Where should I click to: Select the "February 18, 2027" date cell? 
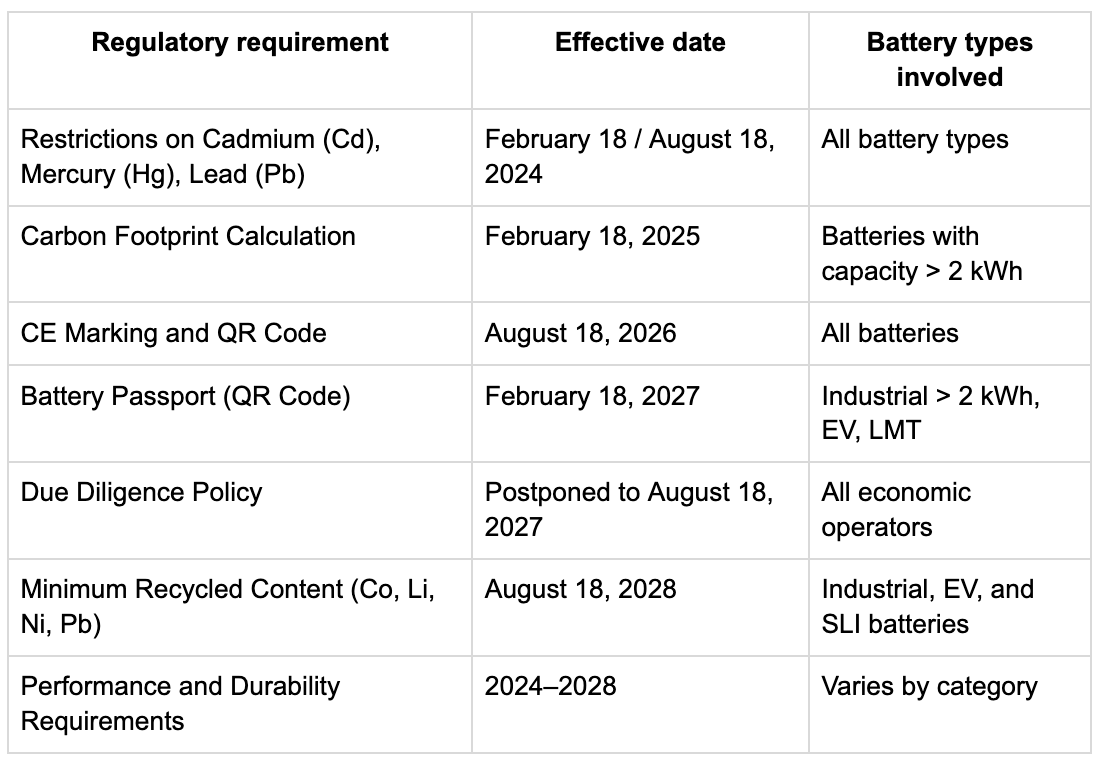click(x=592, y=397)
